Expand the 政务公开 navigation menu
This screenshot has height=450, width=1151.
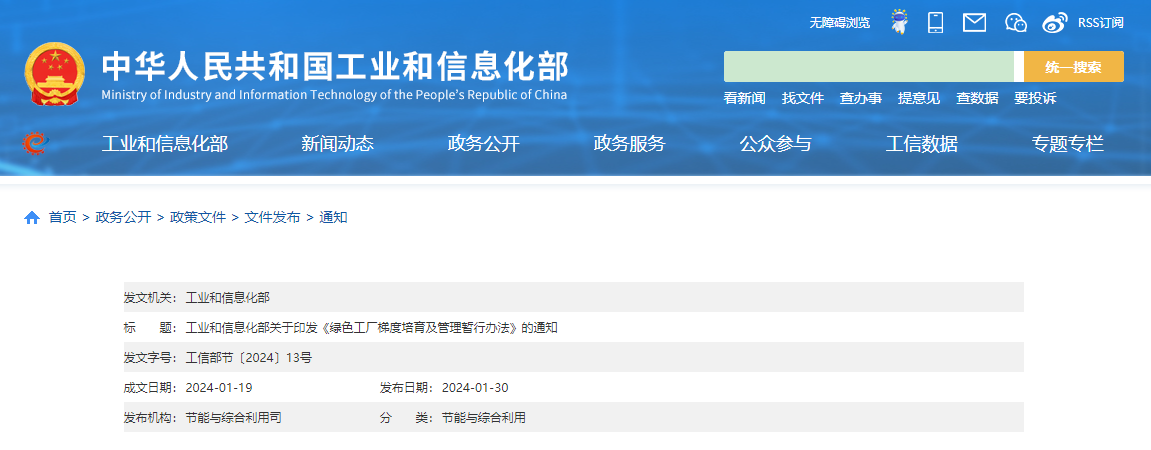point(483,144)
